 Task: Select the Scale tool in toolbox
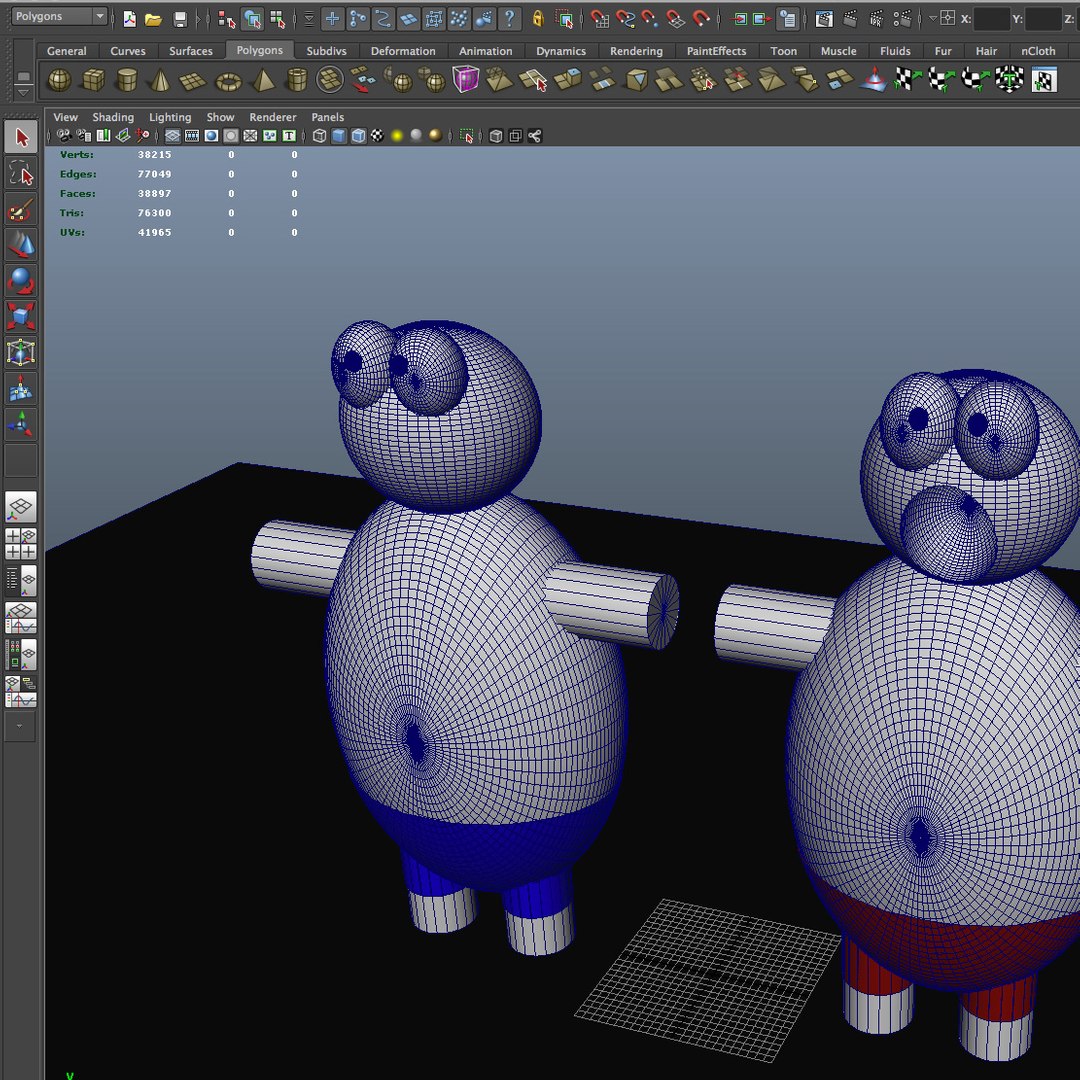pyautogui.click(x=21, y=316)
